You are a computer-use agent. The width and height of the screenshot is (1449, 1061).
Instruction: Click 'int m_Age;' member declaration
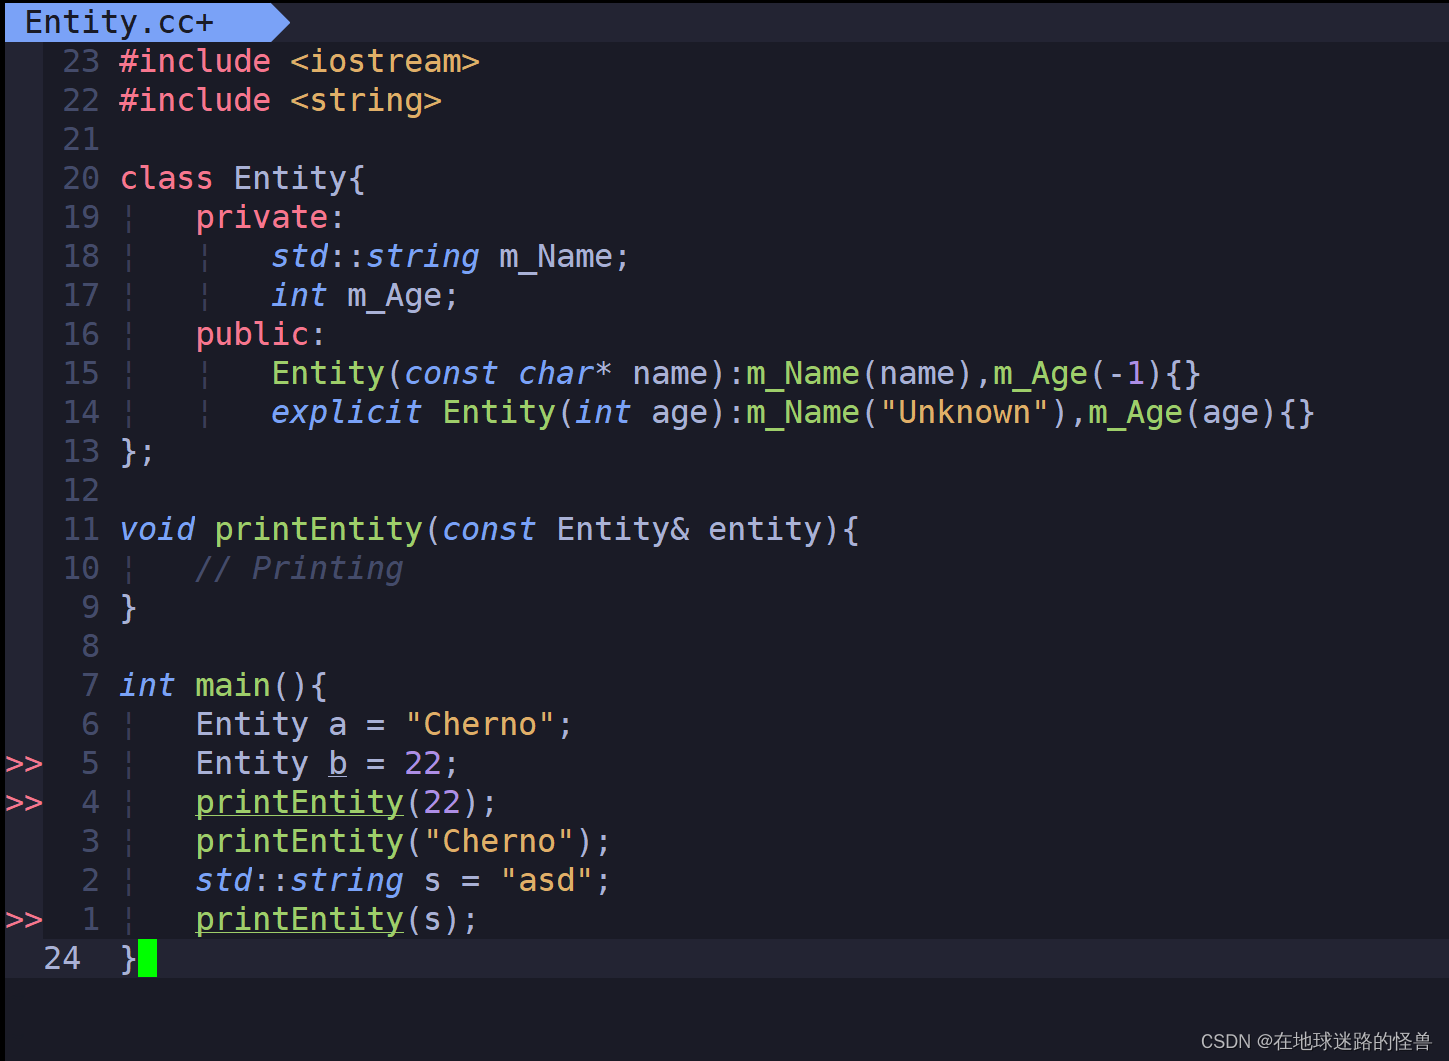tap(365, 296)
